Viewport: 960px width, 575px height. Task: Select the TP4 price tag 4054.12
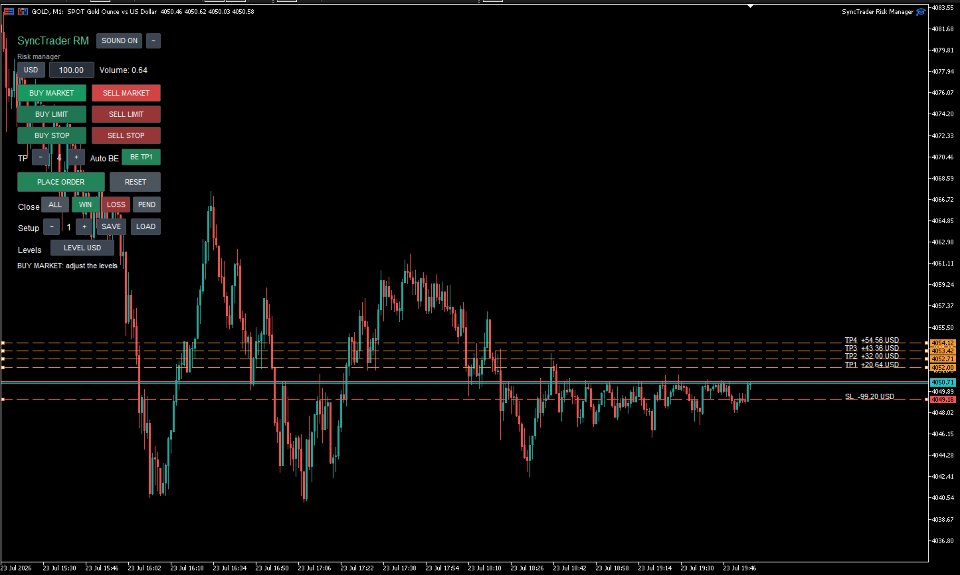943,343
